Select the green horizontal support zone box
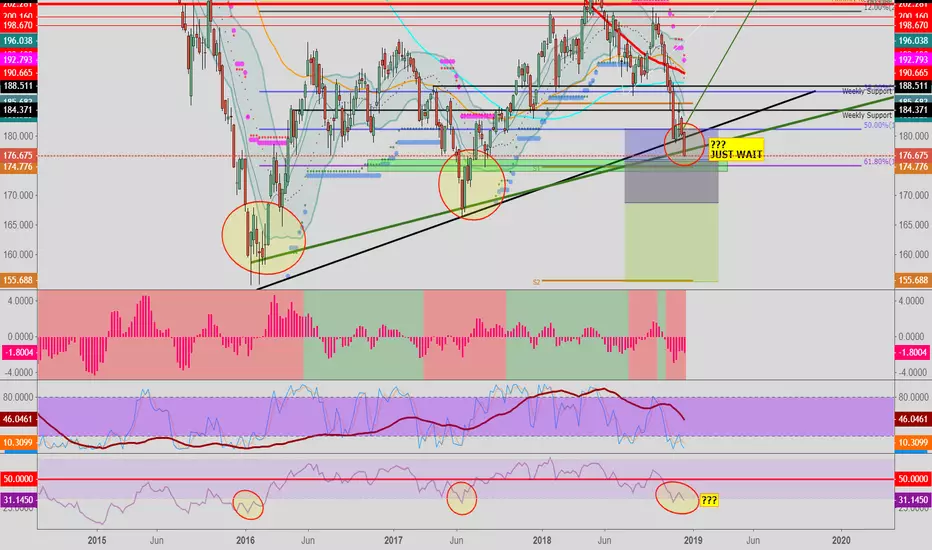The width and height of the screenshot is (932, 550). click(x=547, y=165)
